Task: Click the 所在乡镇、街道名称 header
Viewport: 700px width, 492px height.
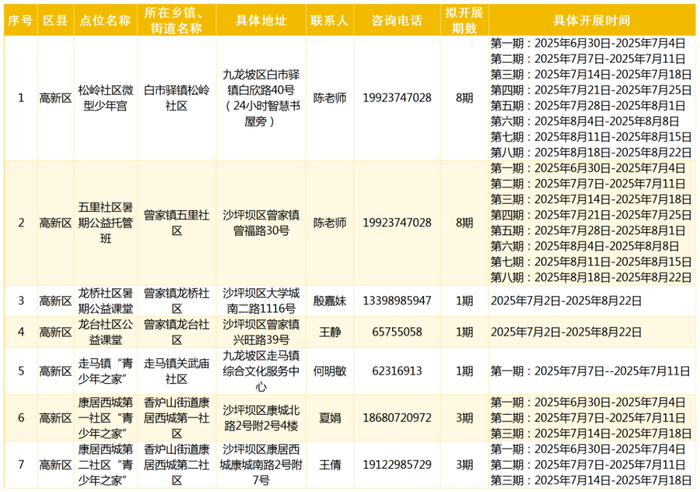Action: [177, 20]
